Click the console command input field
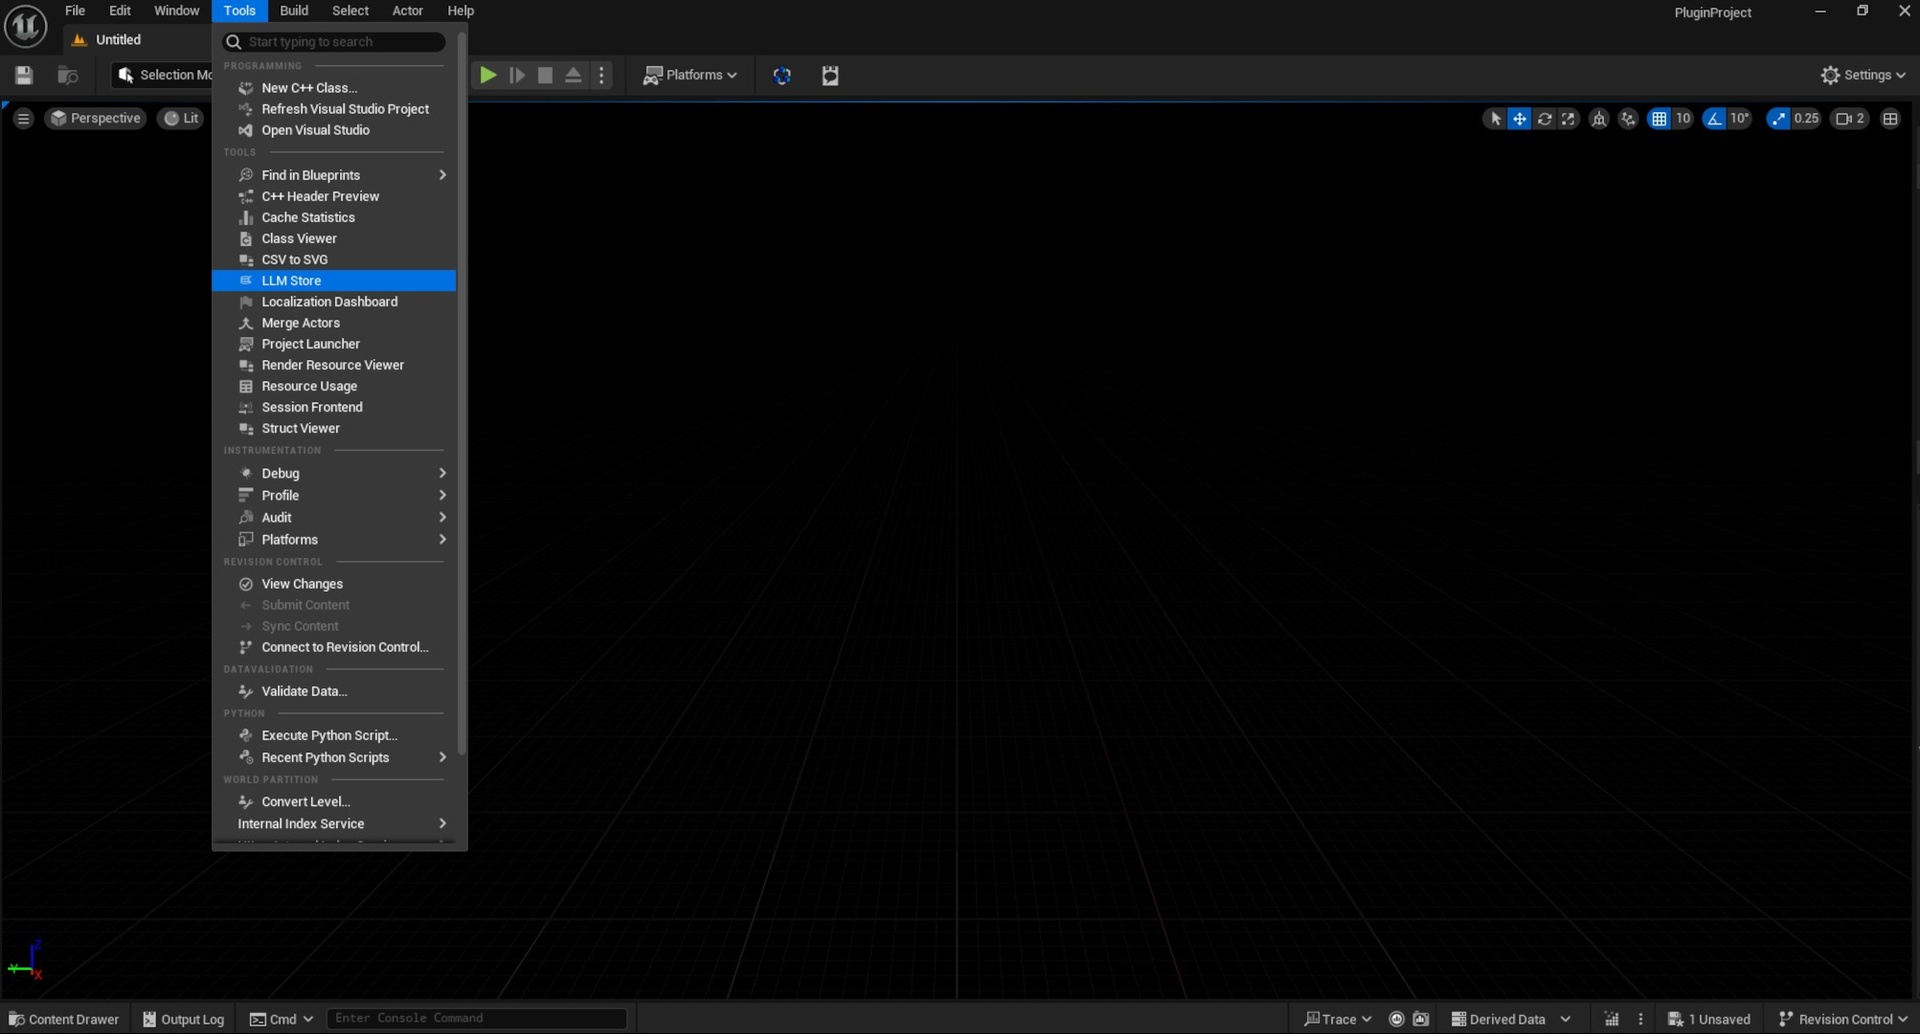1920x1034 pixels. pyautogui.click(x=477, y=1018)
